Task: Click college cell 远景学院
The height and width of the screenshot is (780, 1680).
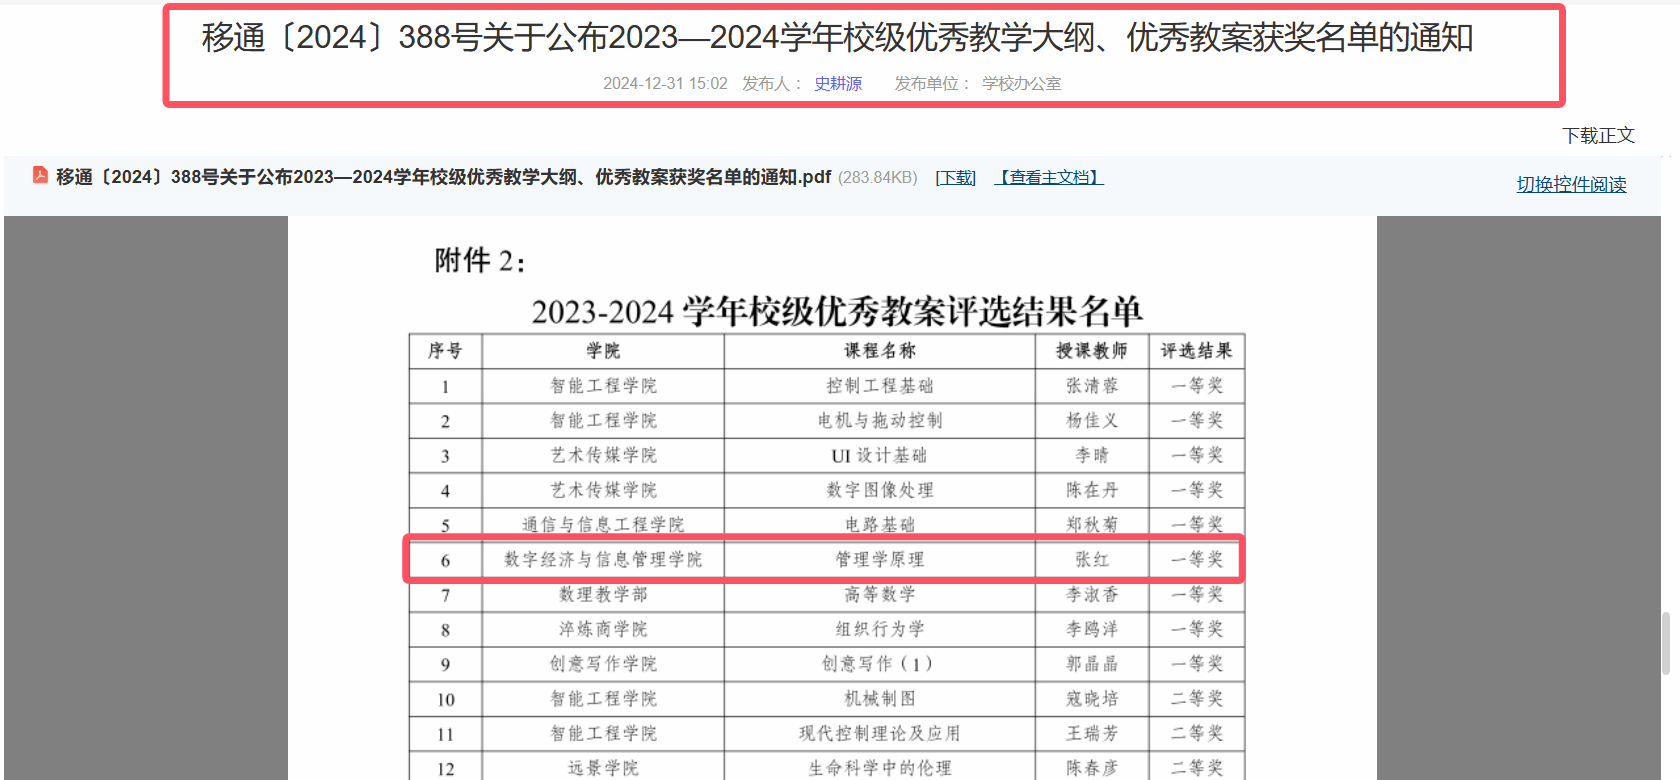Action: pos(603,768)
